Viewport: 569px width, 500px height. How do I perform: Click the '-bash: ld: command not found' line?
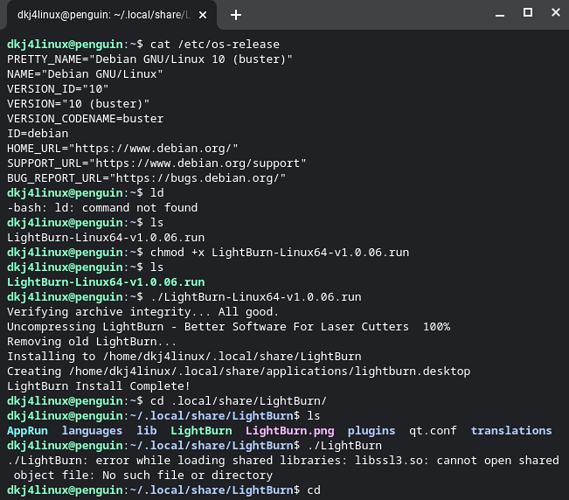[102, 208]
